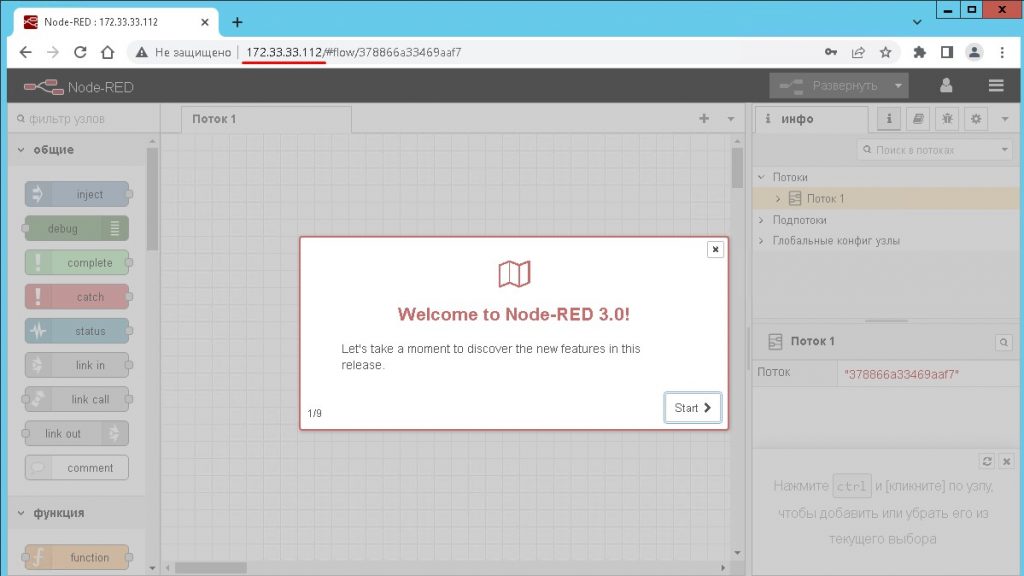
Task: Expand the 'Подпотоки' tree section
Action: click(762, 220)
